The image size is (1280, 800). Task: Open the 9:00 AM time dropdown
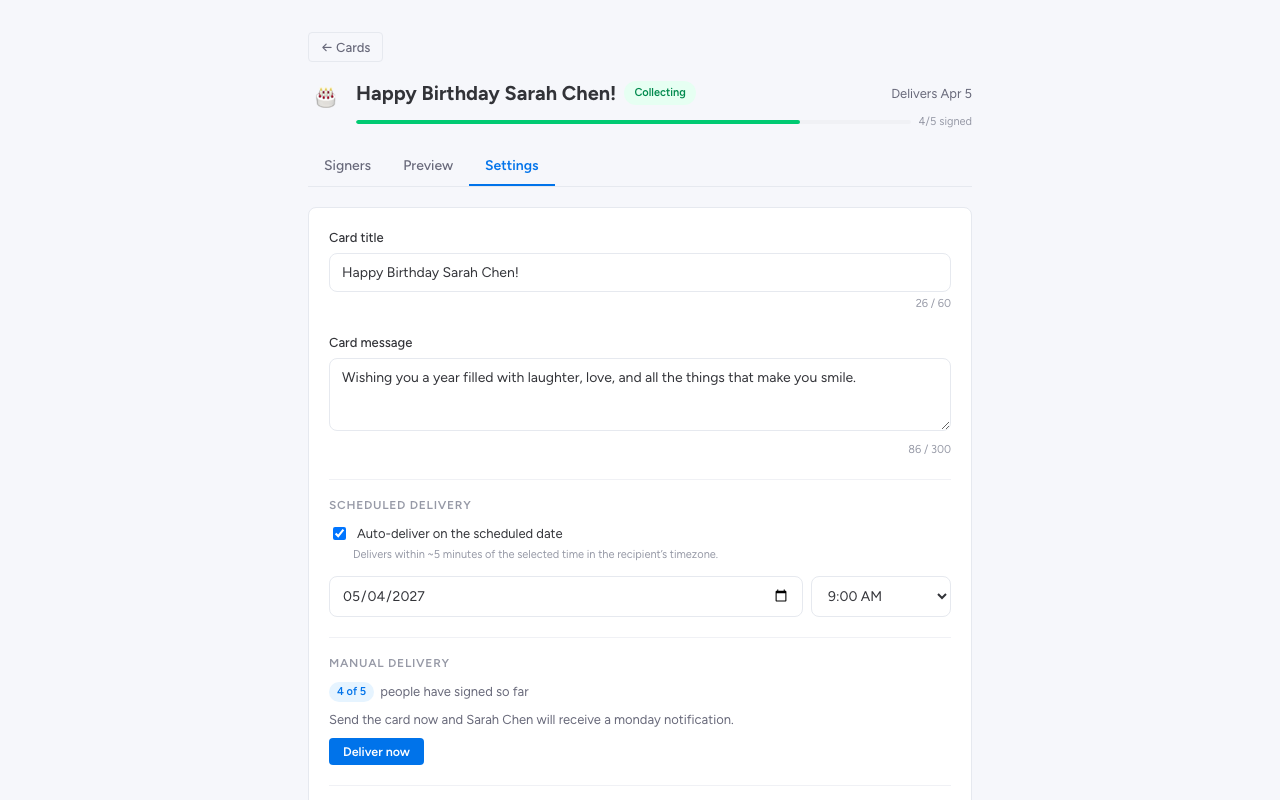pyautogui.click(x=881, y=596)
